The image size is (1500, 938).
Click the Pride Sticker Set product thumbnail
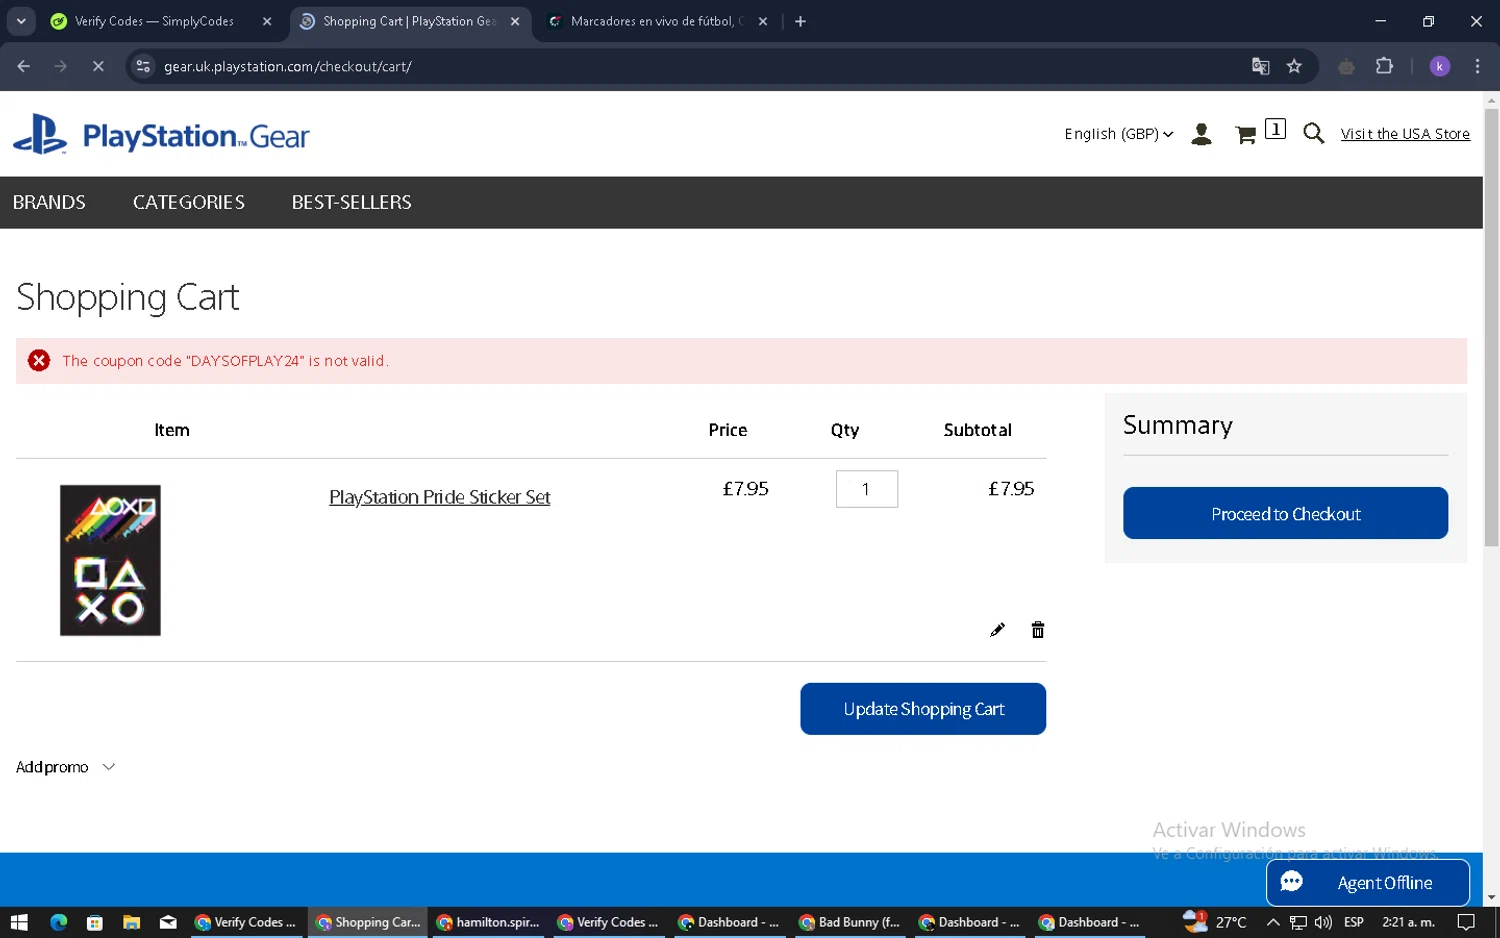(x=110, y=560)
